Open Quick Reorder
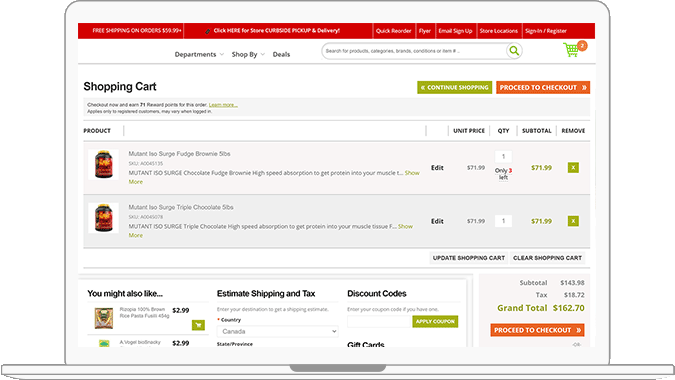The width and height of the screenshot is (675, 380). point(393,31)
